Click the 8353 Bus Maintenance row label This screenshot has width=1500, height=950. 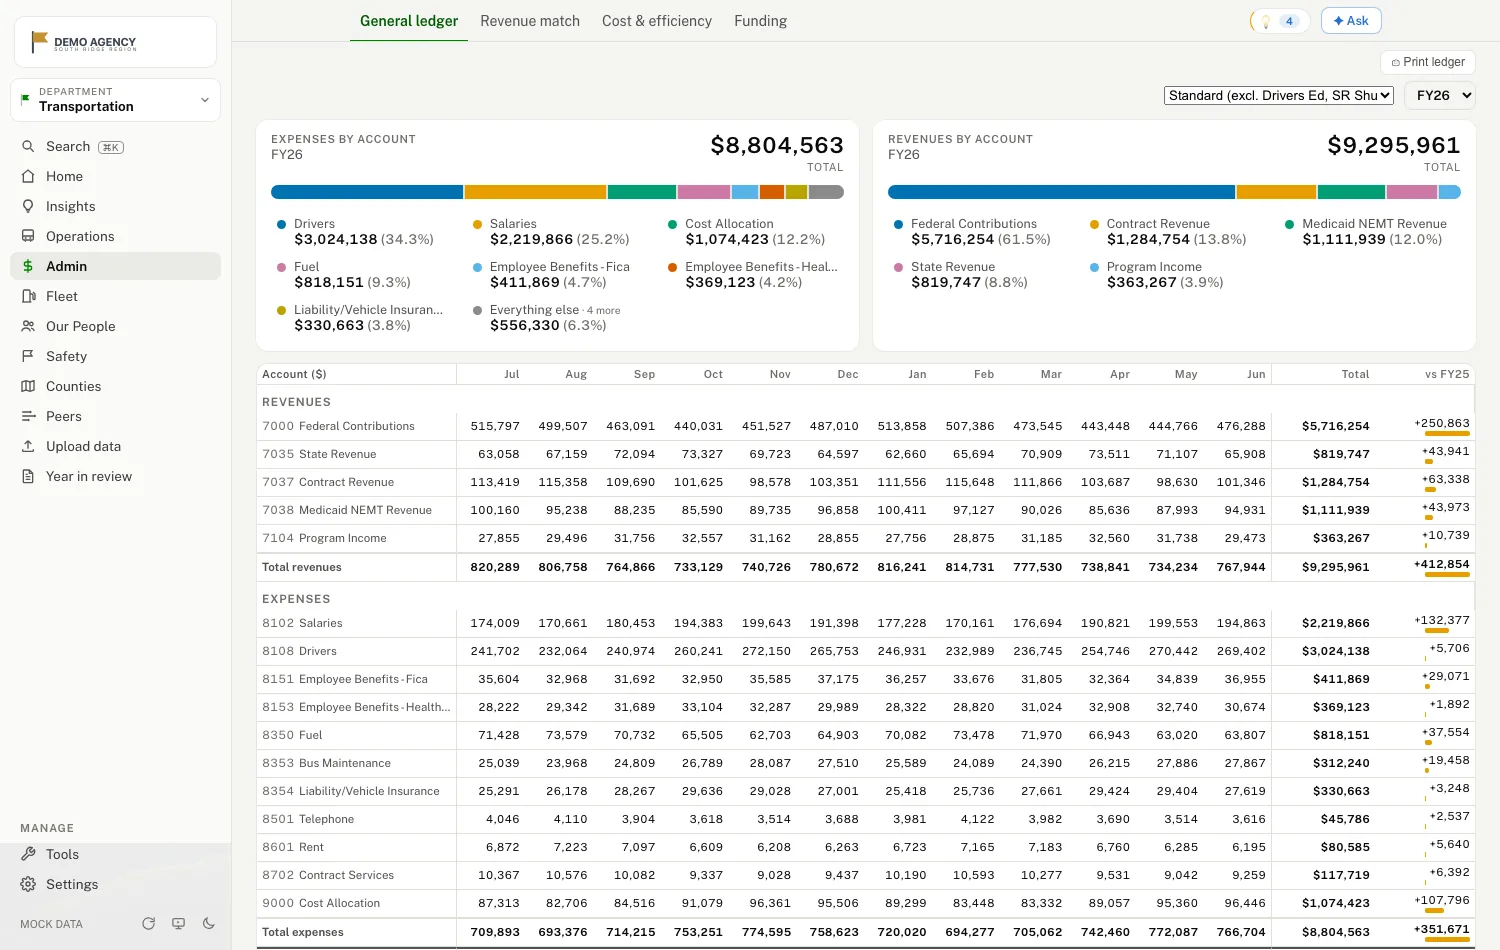[x=326, y=763]
